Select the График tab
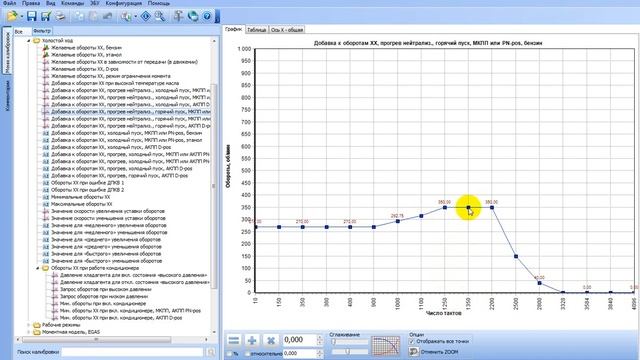The image size is (640, 360). pos(233,29)
